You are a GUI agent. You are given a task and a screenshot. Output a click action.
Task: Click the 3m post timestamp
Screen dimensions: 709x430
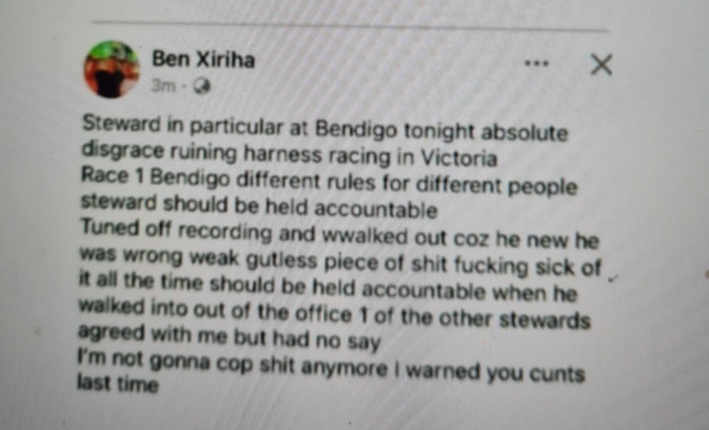163,85
